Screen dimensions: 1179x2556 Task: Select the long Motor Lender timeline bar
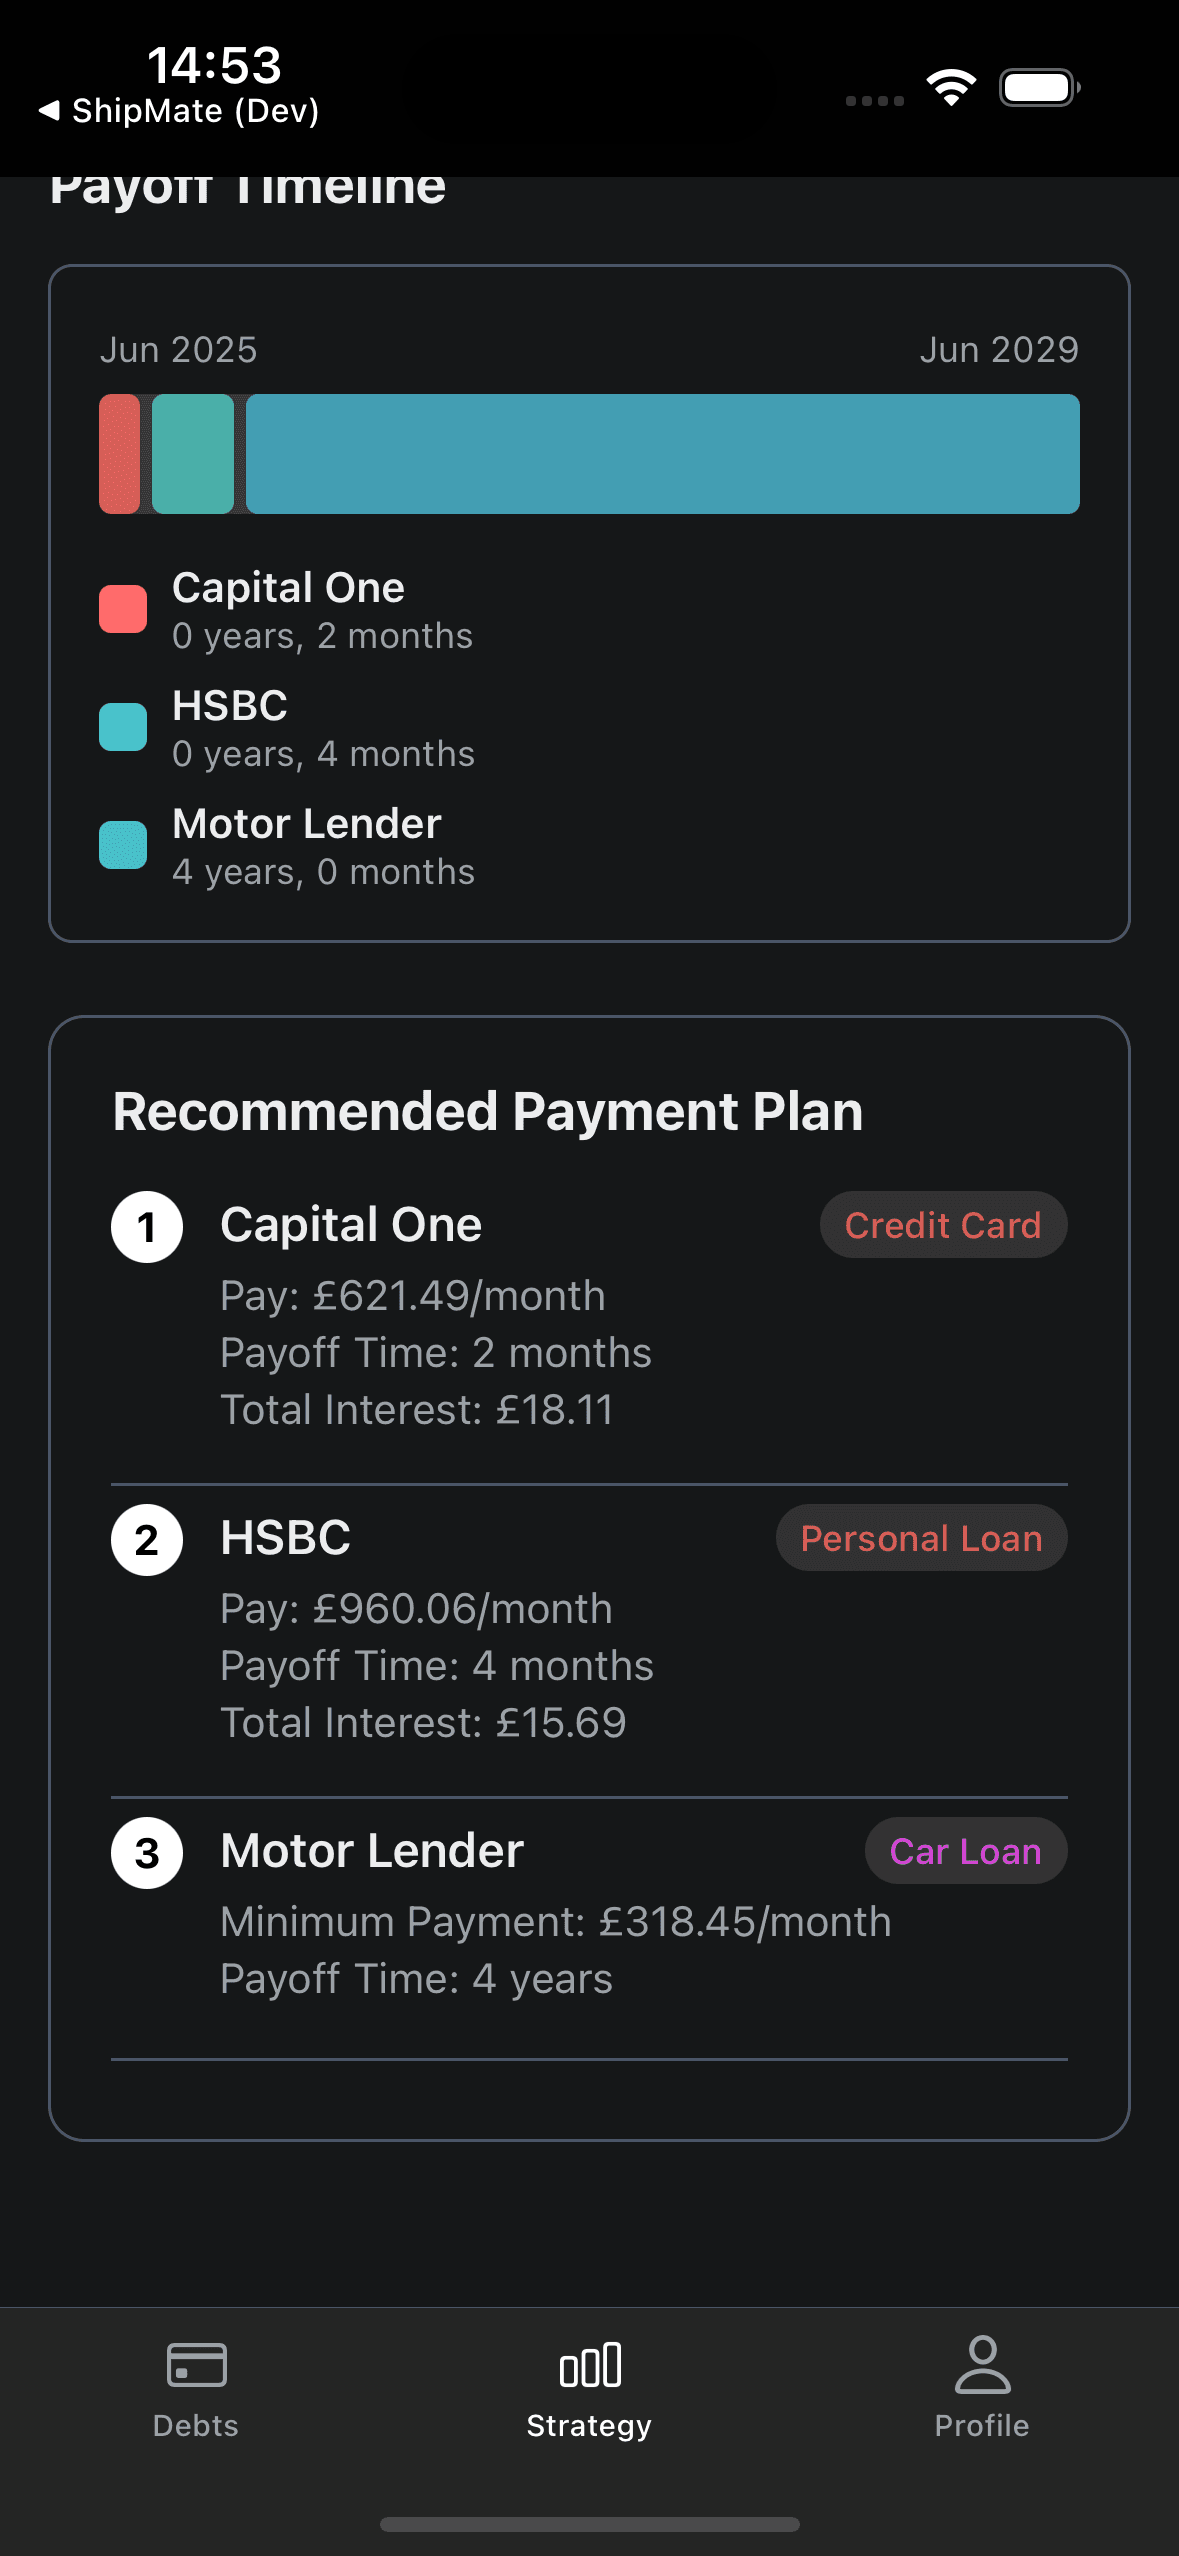coord(662,454)
